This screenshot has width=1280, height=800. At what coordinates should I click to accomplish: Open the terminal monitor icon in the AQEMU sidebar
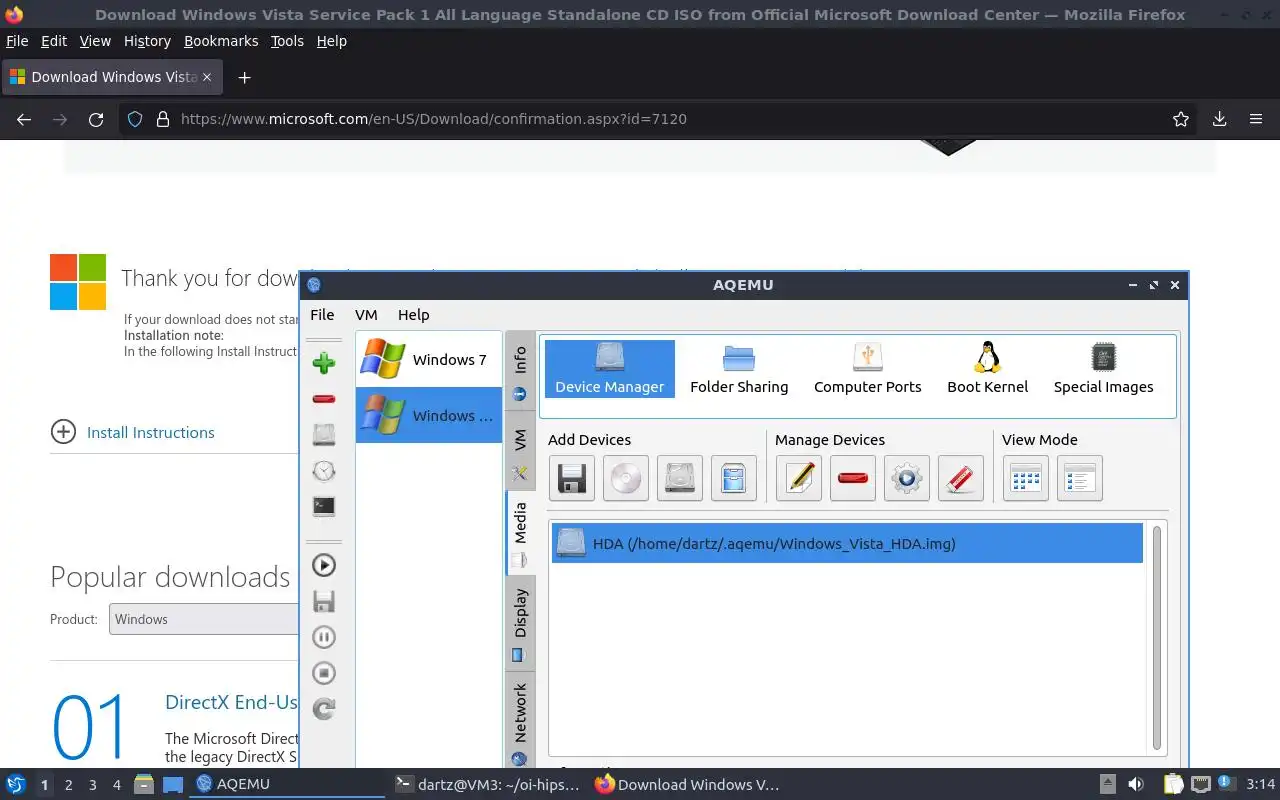click(323, 507)
